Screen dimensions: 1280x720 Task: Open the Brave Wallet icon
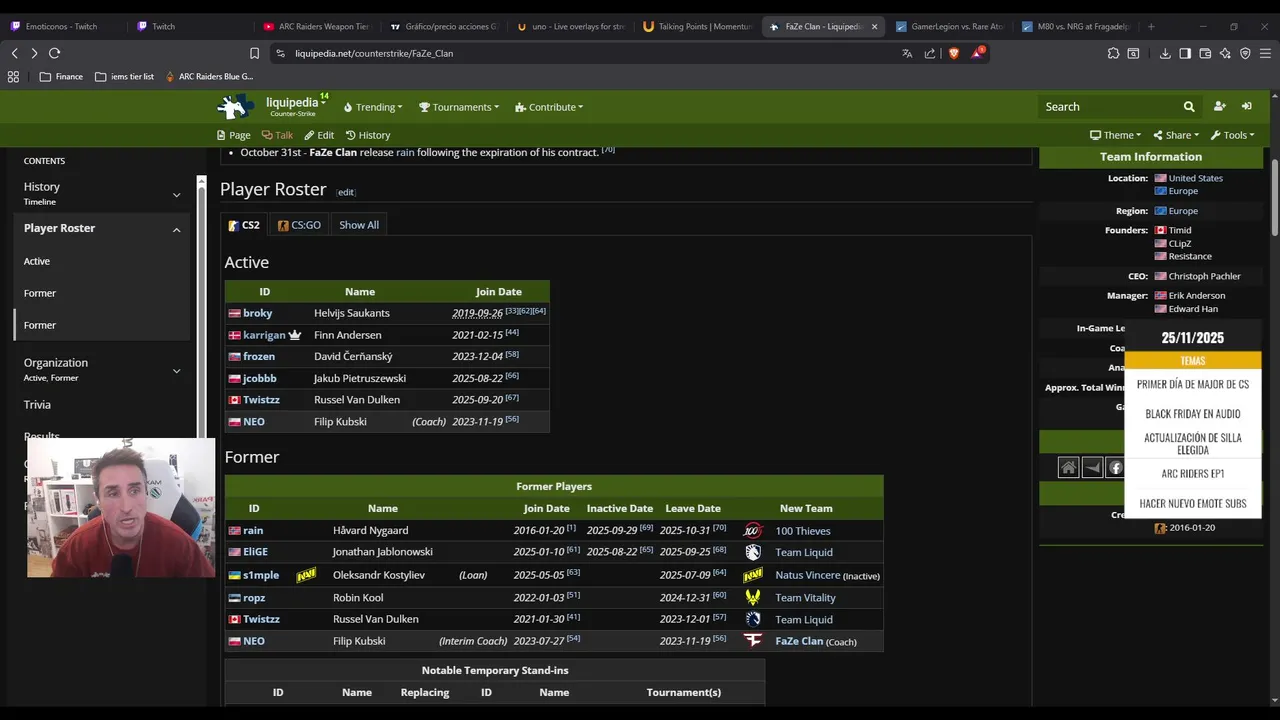click(1205, 53)
